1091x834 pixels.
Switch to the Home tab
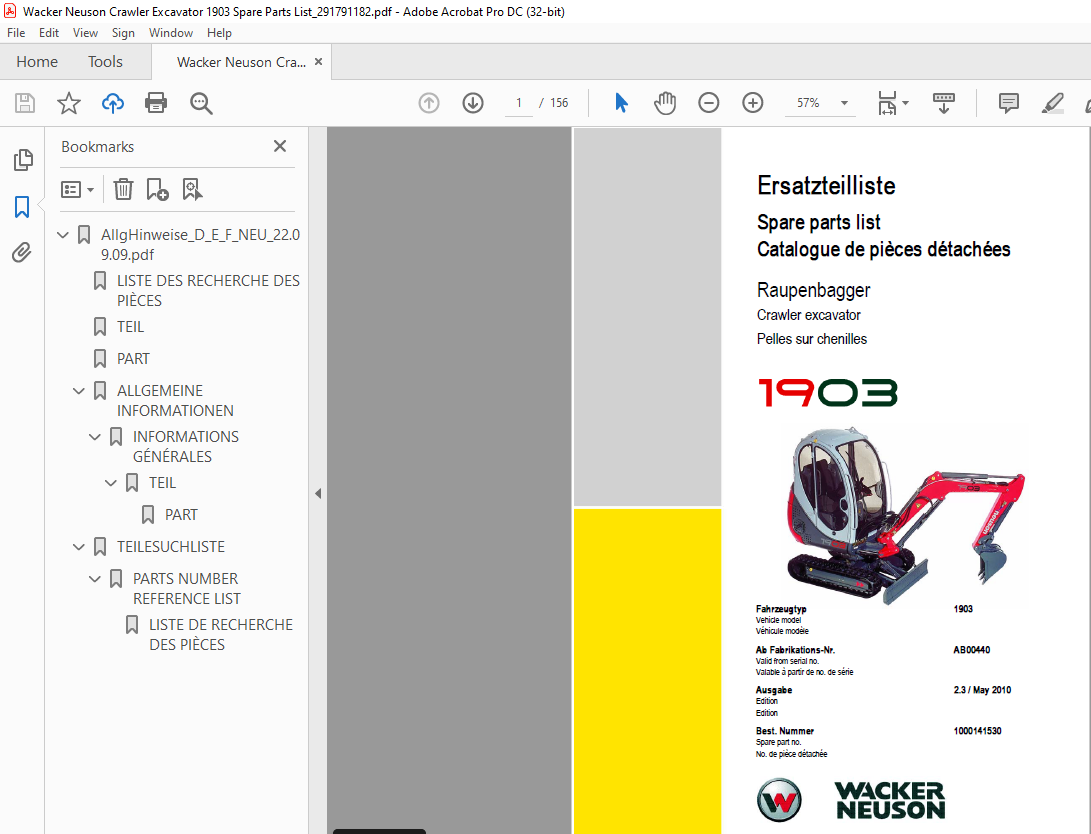click(x=37, y=62)
